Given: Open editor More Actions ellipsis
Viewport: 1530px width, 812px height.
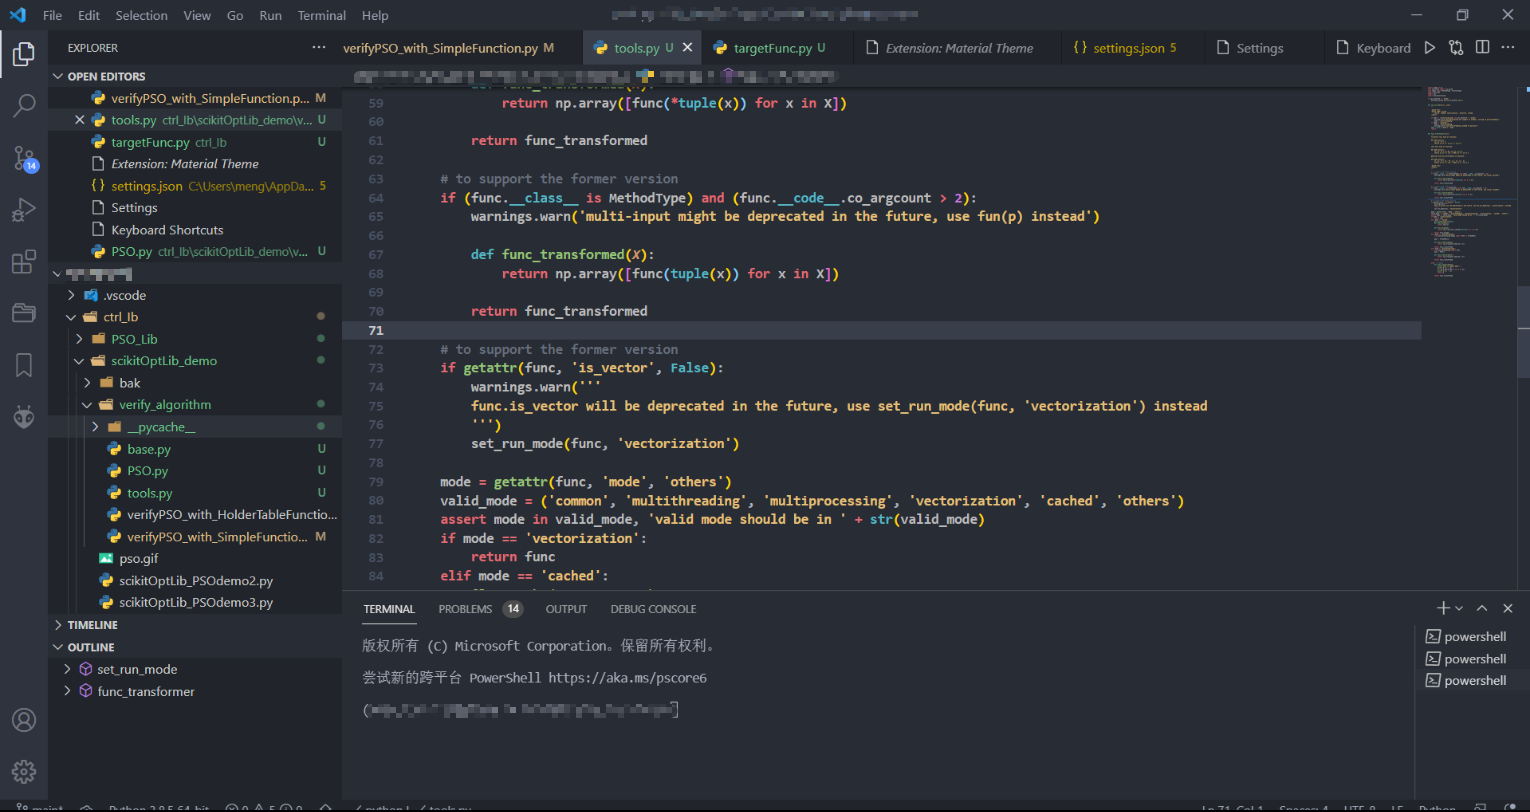Looking at the screenshot, I should [1508, 46].
